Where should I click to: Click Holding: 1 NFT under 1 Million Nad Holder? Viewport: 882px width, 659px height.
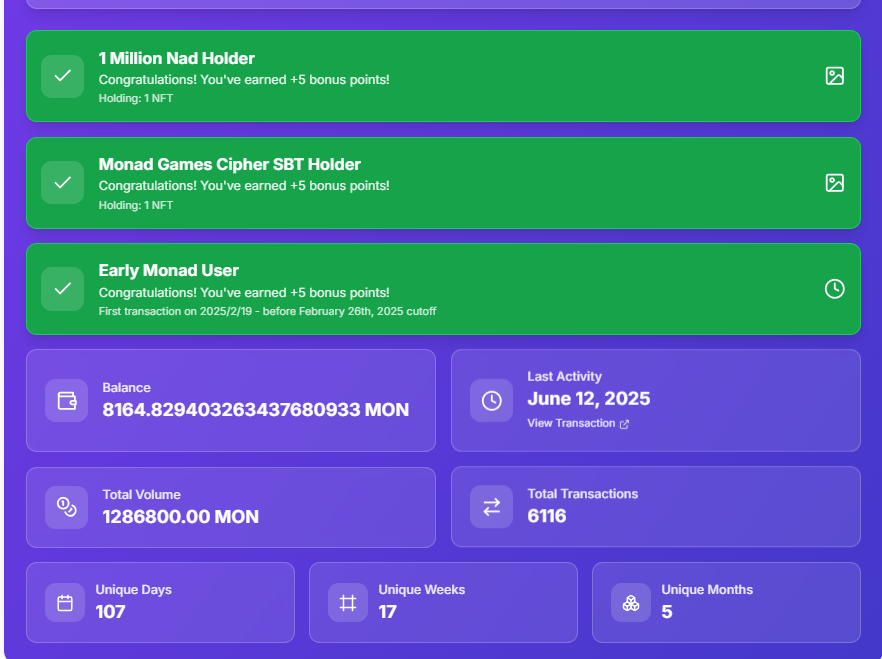pyautogui.click(x=136, y=98)
